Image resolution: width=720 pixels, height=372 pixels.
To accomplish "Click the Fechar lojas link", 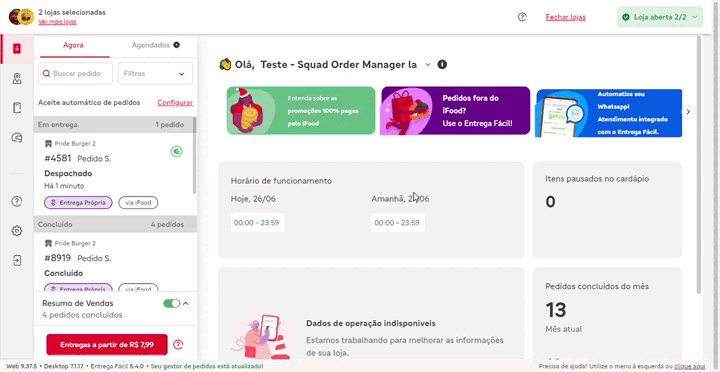I will pos(565,17).
